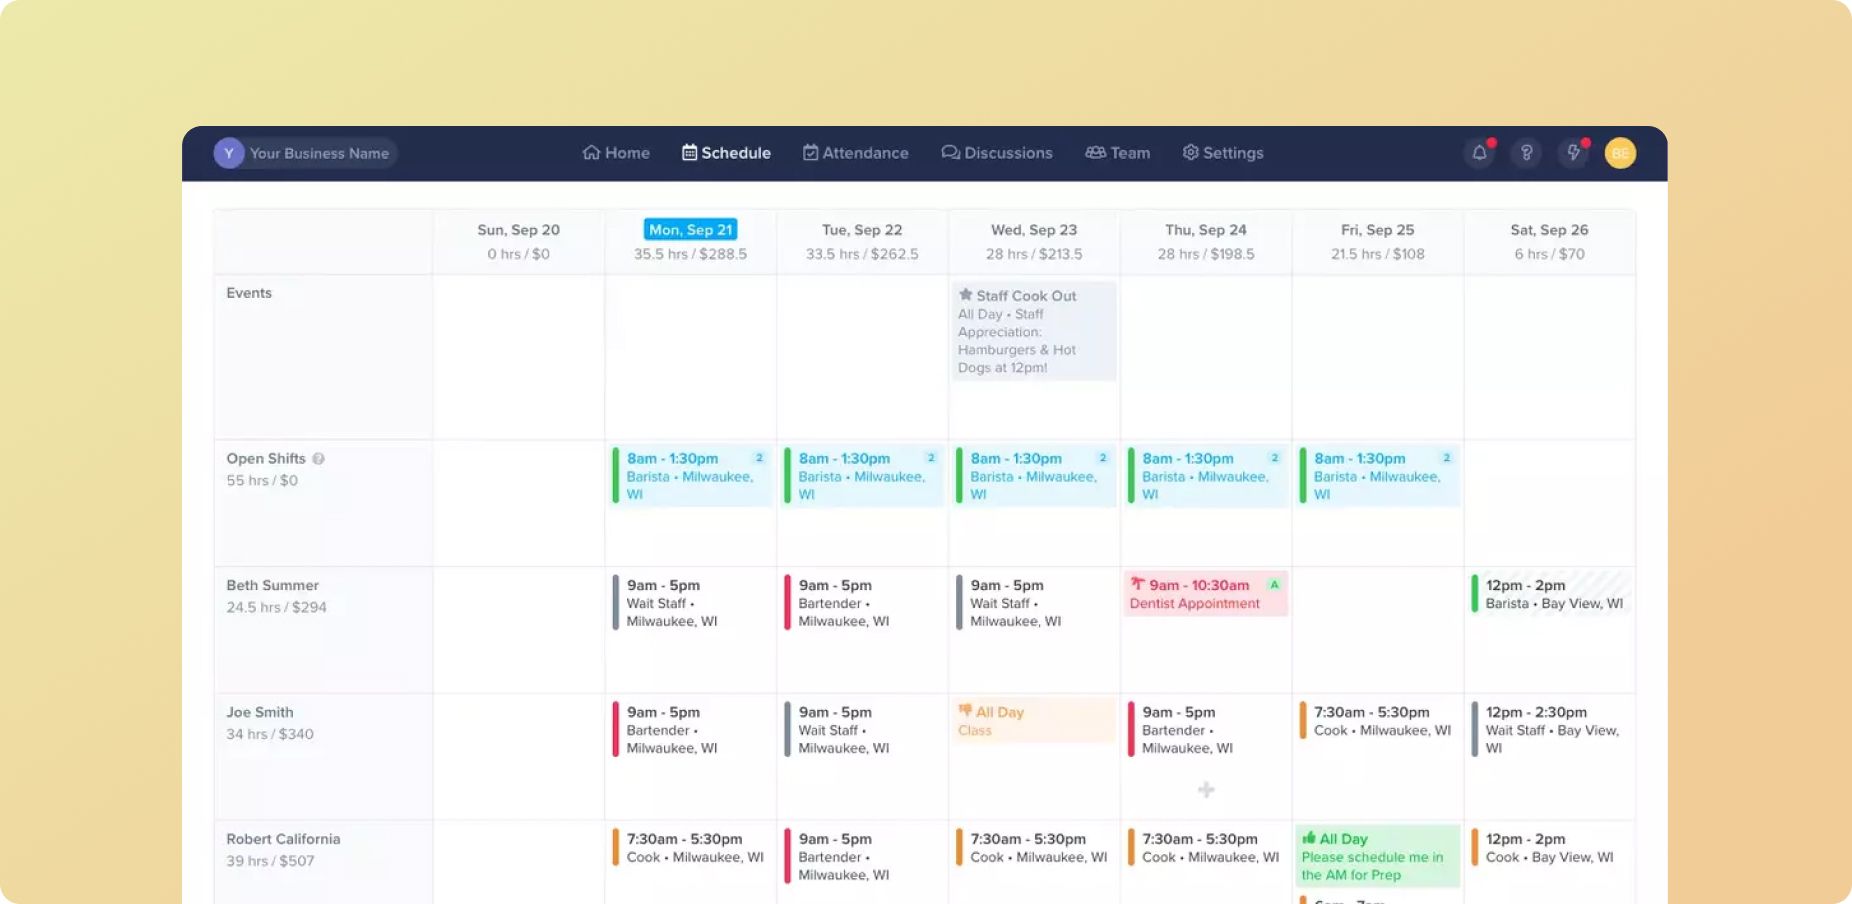
Task: Open Beth's Saturday 12pm - 2pm Barista shift
Action: tap(1551, 594)
